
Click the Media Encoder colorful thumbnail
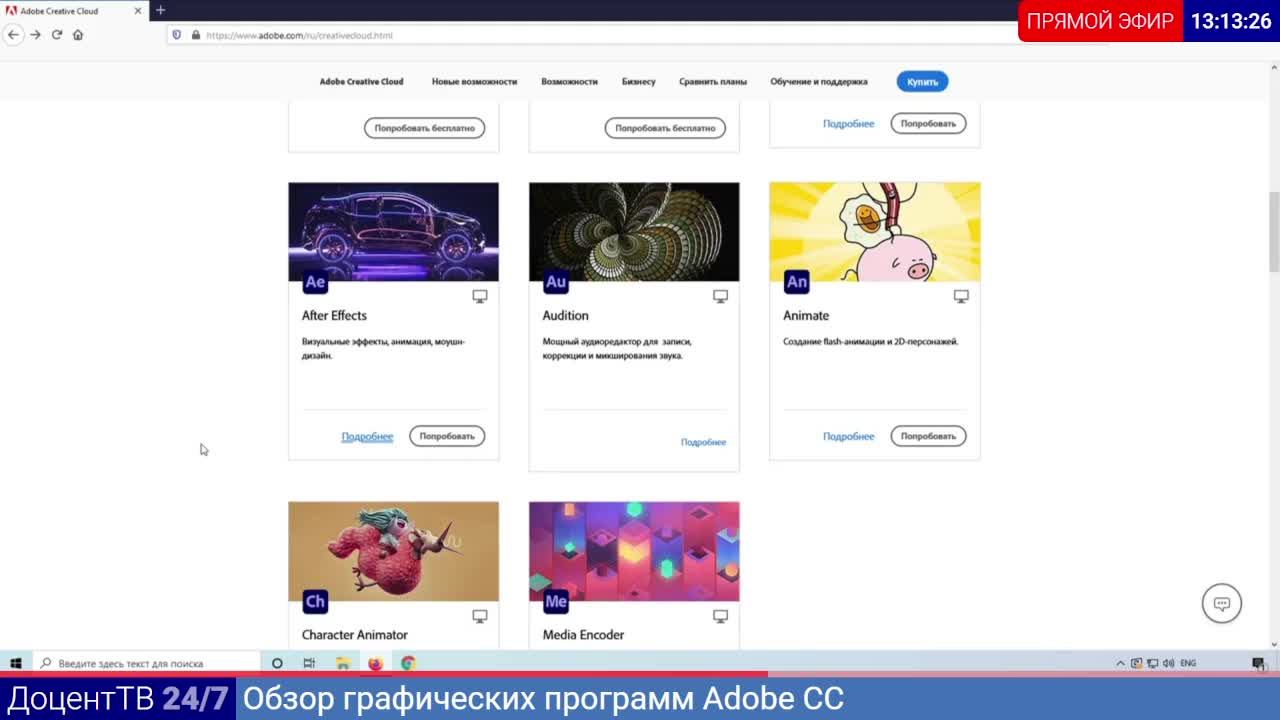click(x=634, y=551)
